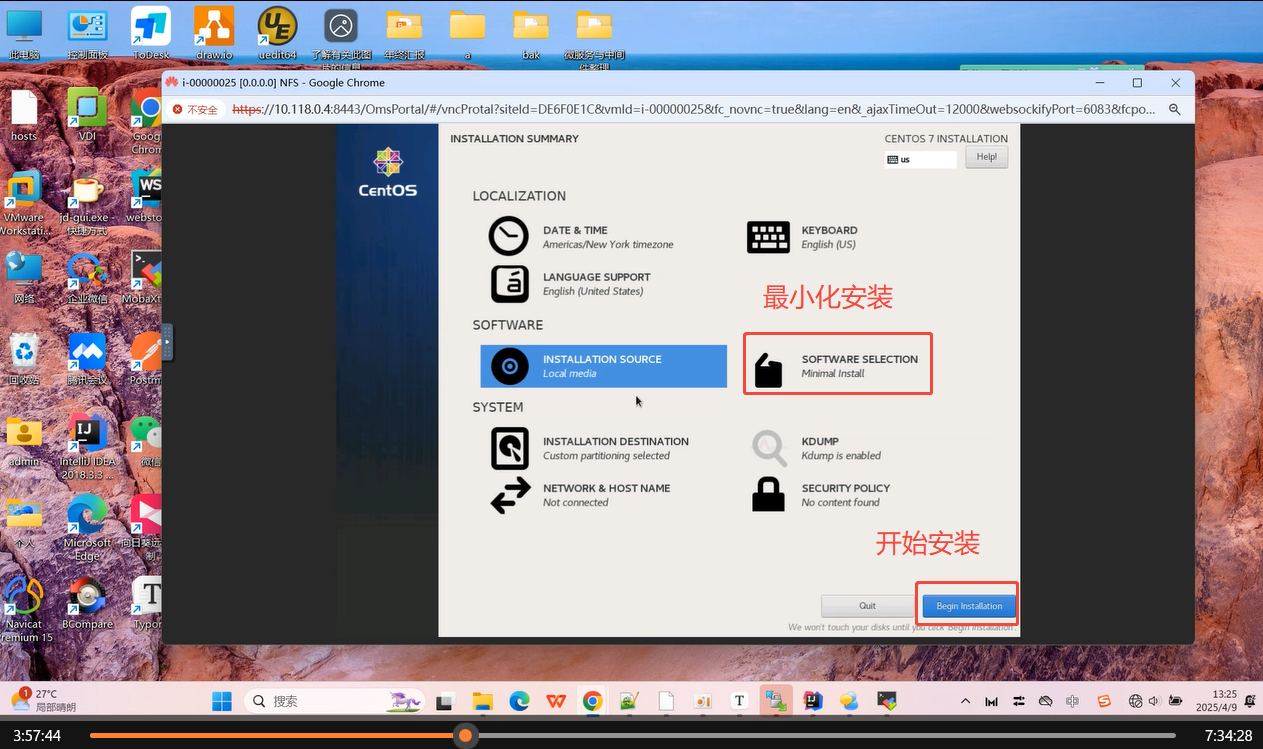Select the Installation Source disc icon
The image size is (1263, 749).
tap(509, 367)
